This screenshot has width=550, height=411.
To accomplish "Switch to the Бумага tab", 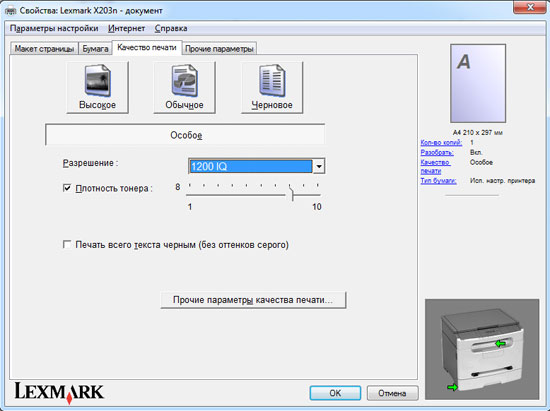I will click(x=95, y=49).
